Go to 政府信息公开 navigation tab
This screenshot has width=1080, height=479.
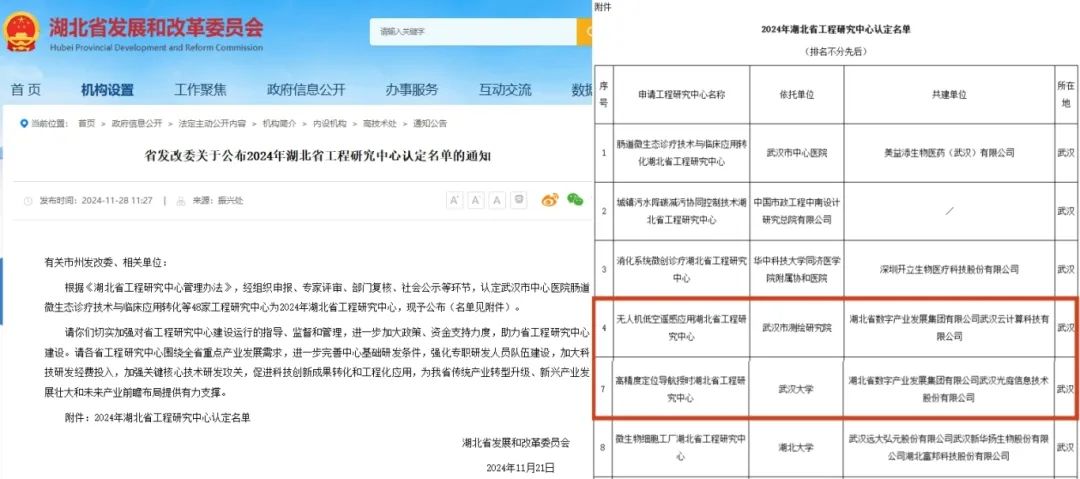point(306,89)
